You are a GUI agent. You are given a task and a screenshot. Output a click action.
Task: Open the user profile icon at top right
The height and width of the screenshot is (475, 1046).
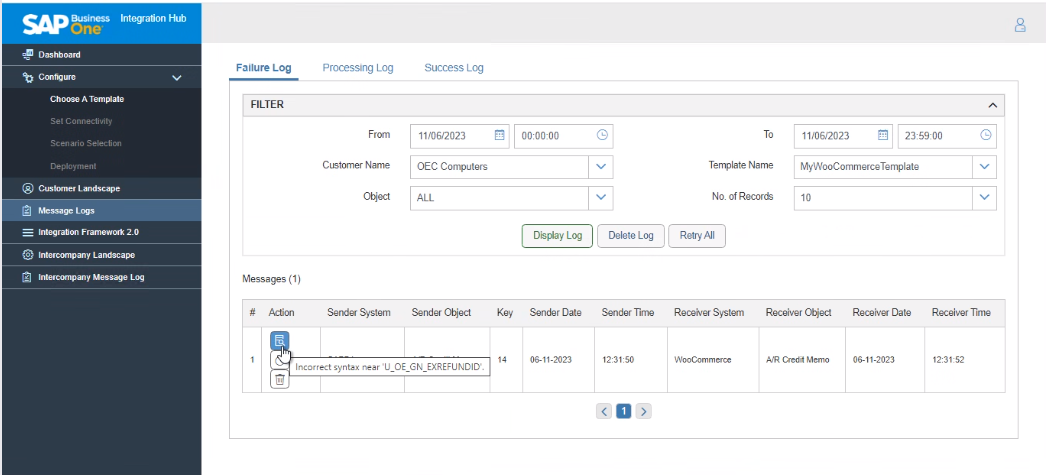1020,25
